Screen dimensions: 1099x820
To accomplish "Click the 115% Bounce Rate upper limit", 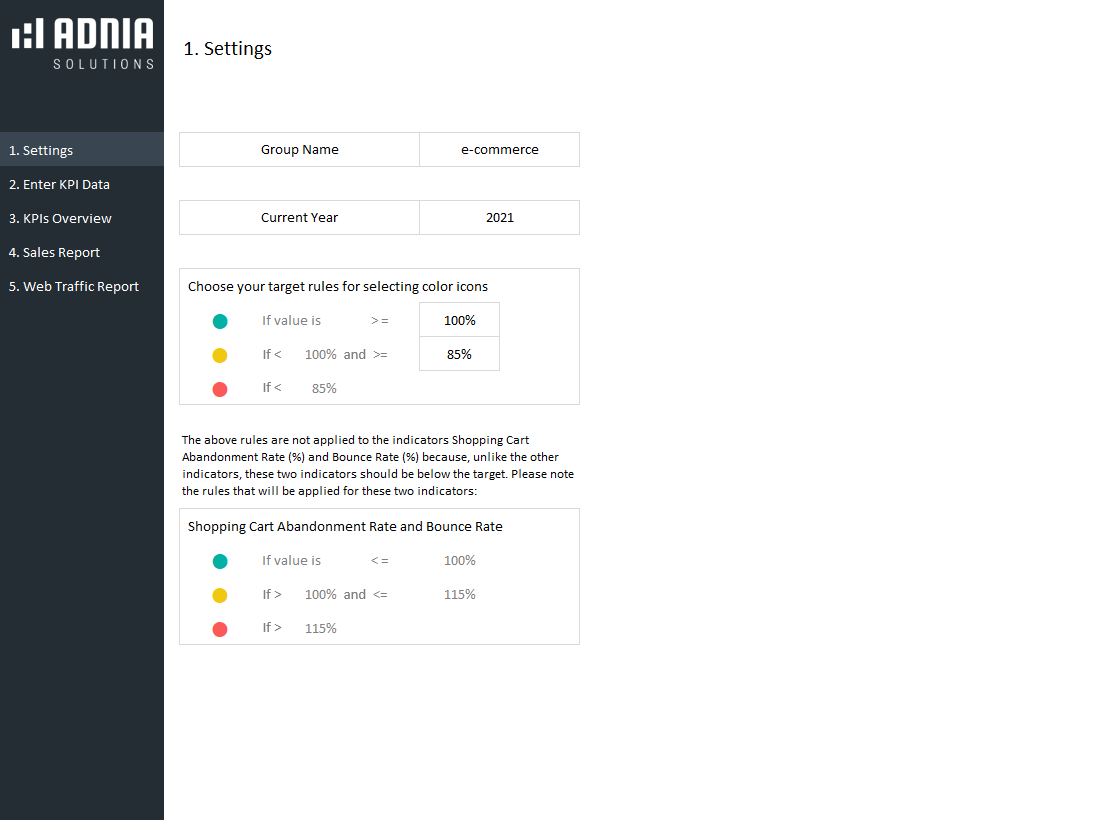I will click(459, 594).
